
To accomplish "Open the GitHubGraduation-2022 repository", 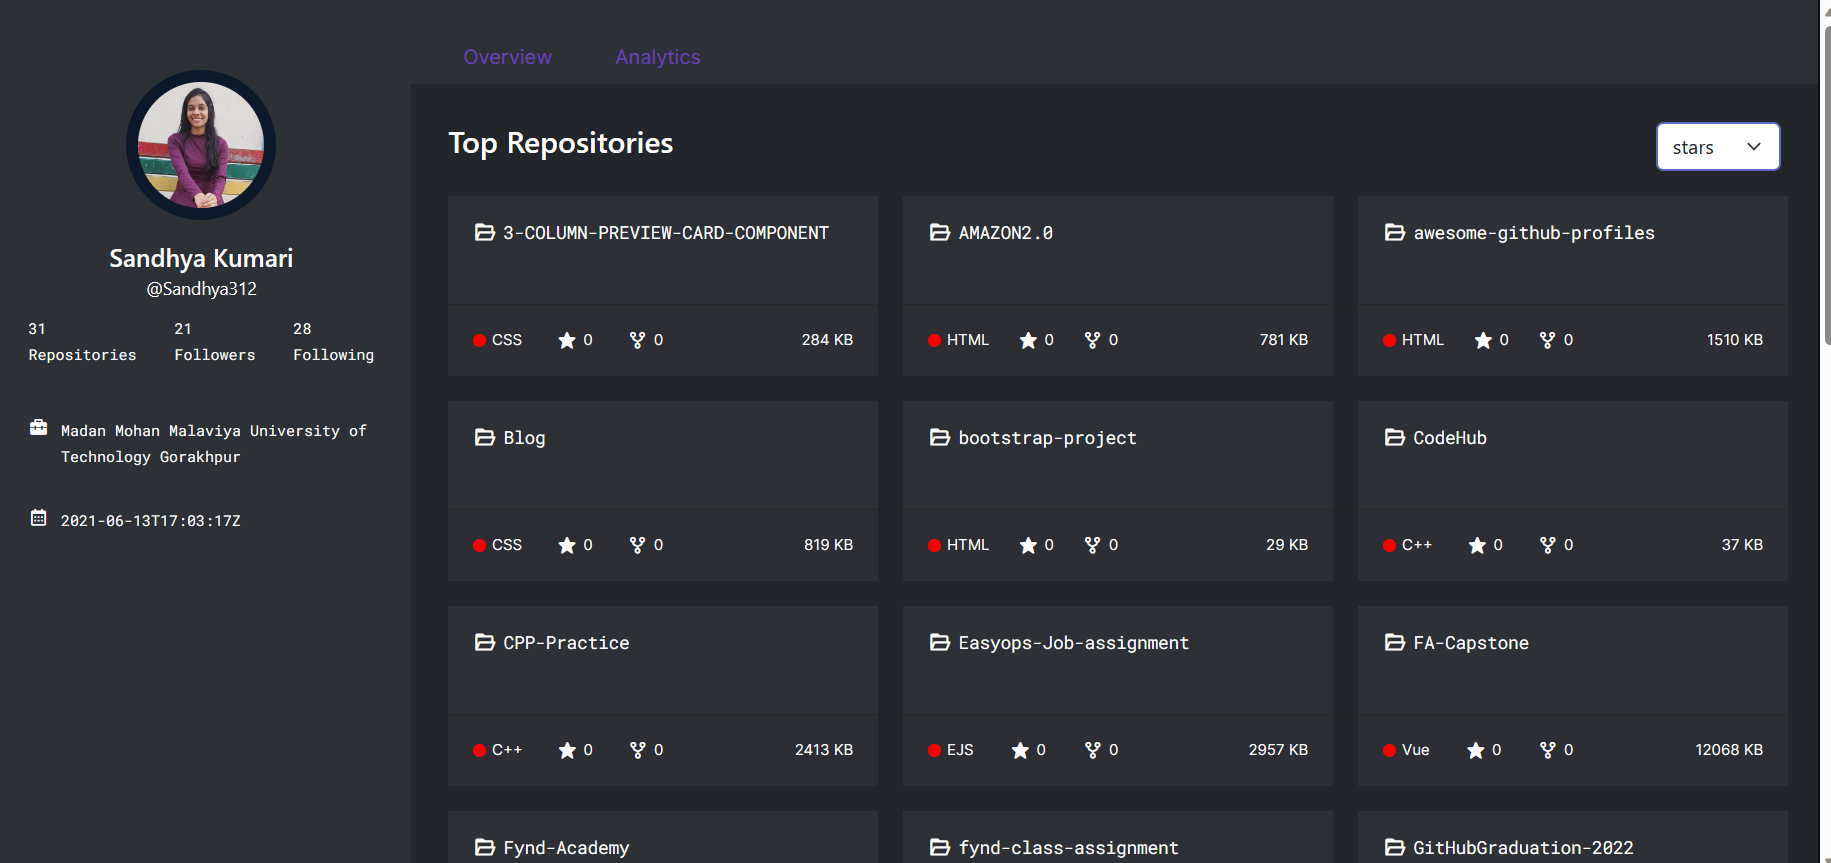I will coord(1522,848).
